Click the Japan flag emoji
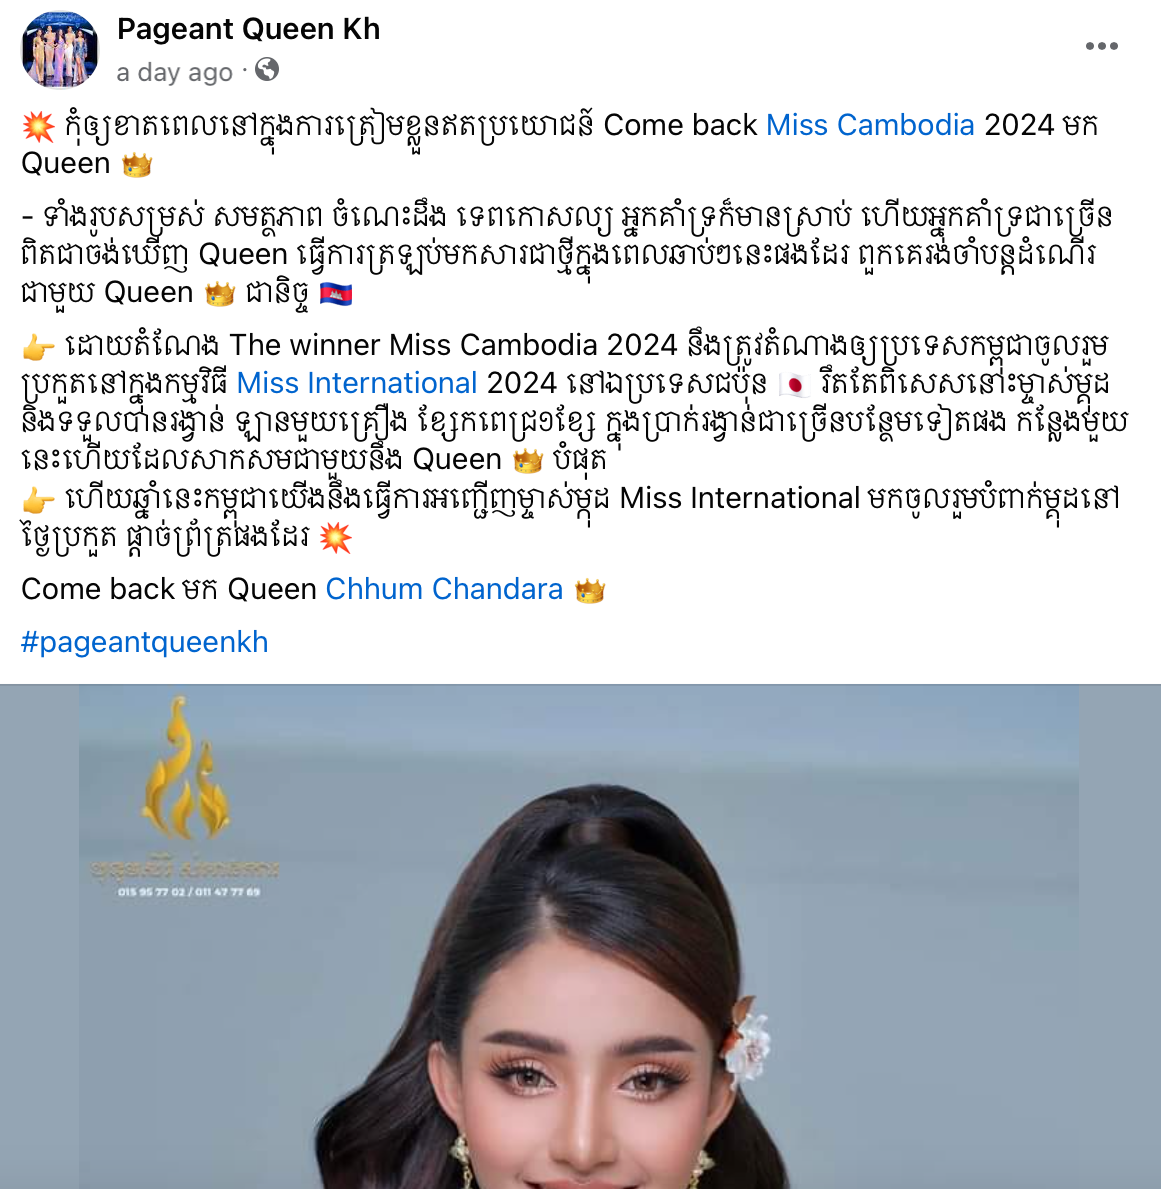 795,384
